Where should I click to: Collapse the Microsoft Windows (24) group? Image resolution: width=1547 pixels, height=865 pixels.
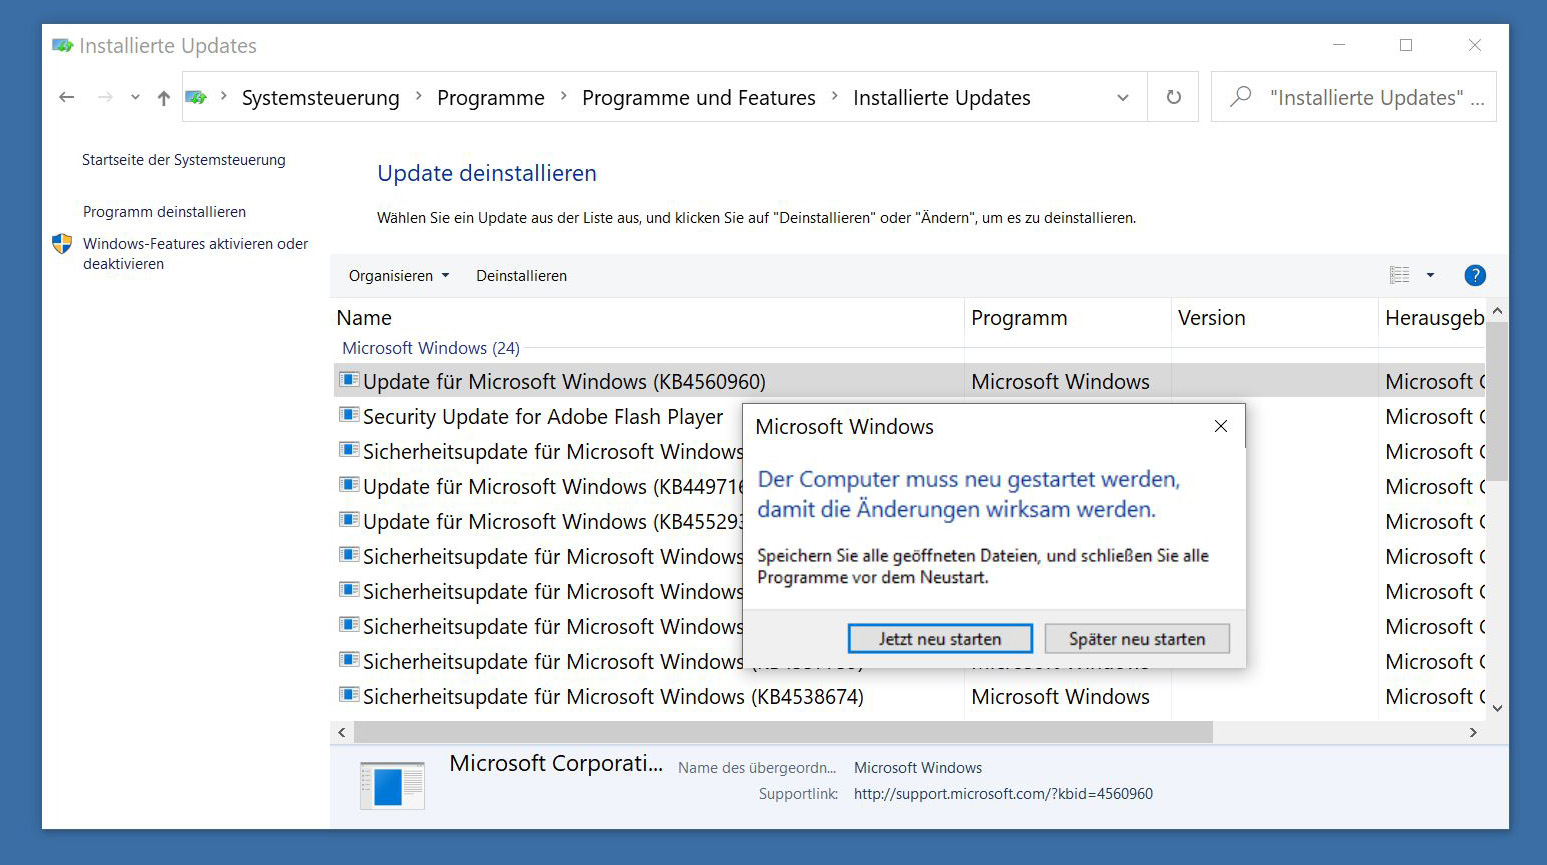point(430,348)
